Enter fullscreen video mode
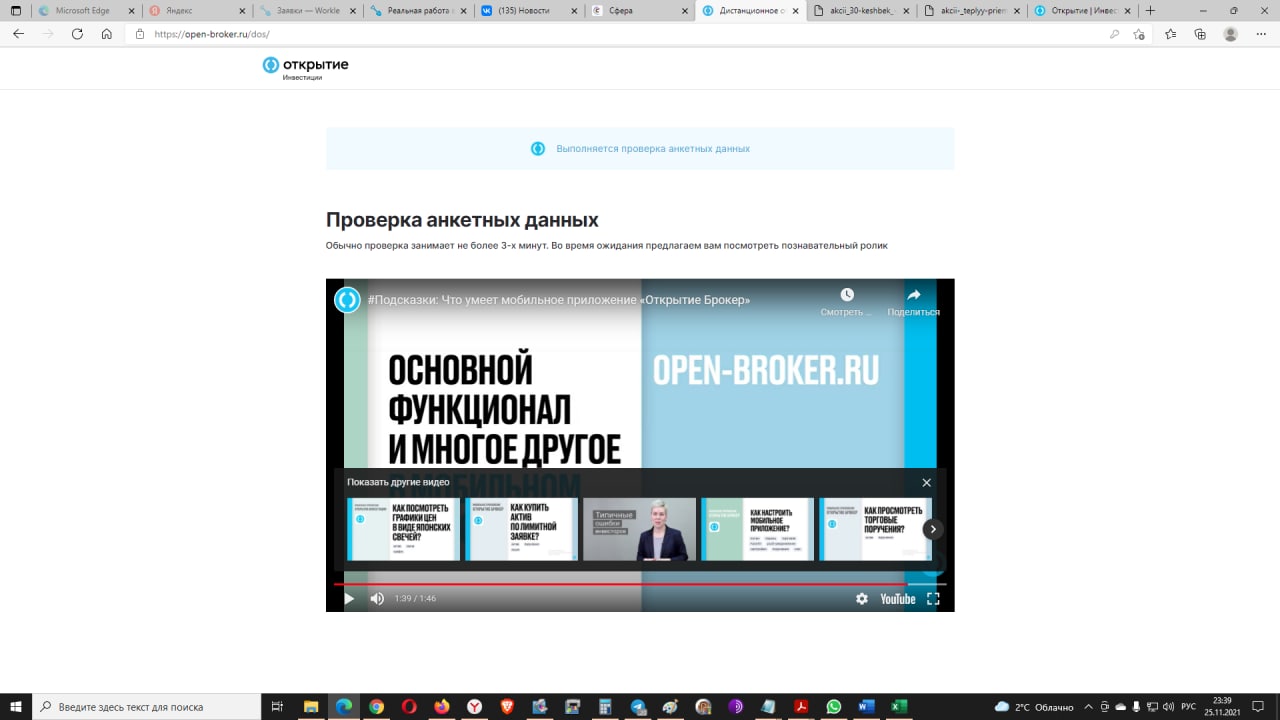1280x720 pixels. click(933, 598)
